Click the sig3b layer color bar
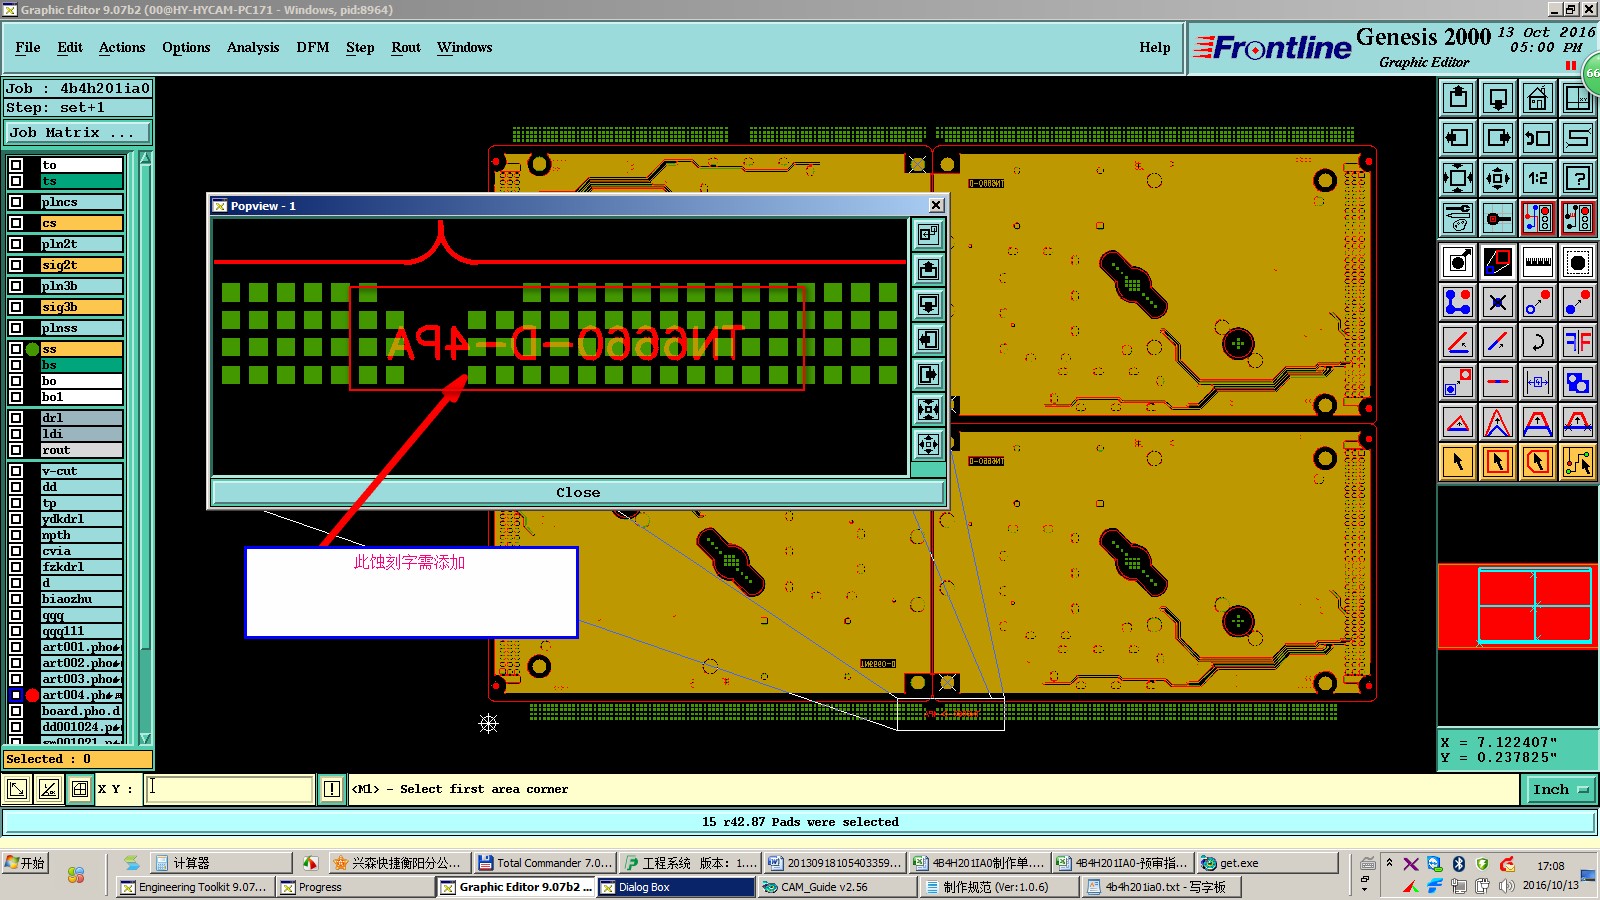The width and height of the screenshot is (1600, 900). pyautogui.click(x=82, y=307)
